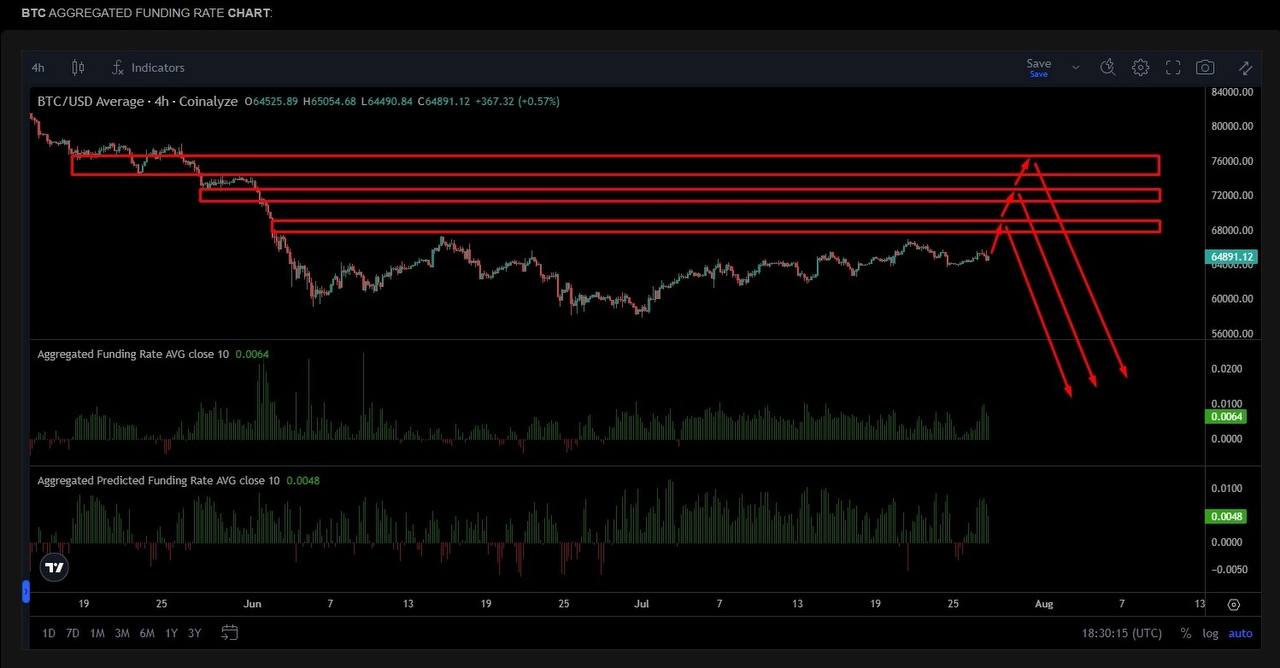Image resolution: width=1280 pixels, height=668 pixels.
Task: Select the 3M date range
Action: point(122,633)
